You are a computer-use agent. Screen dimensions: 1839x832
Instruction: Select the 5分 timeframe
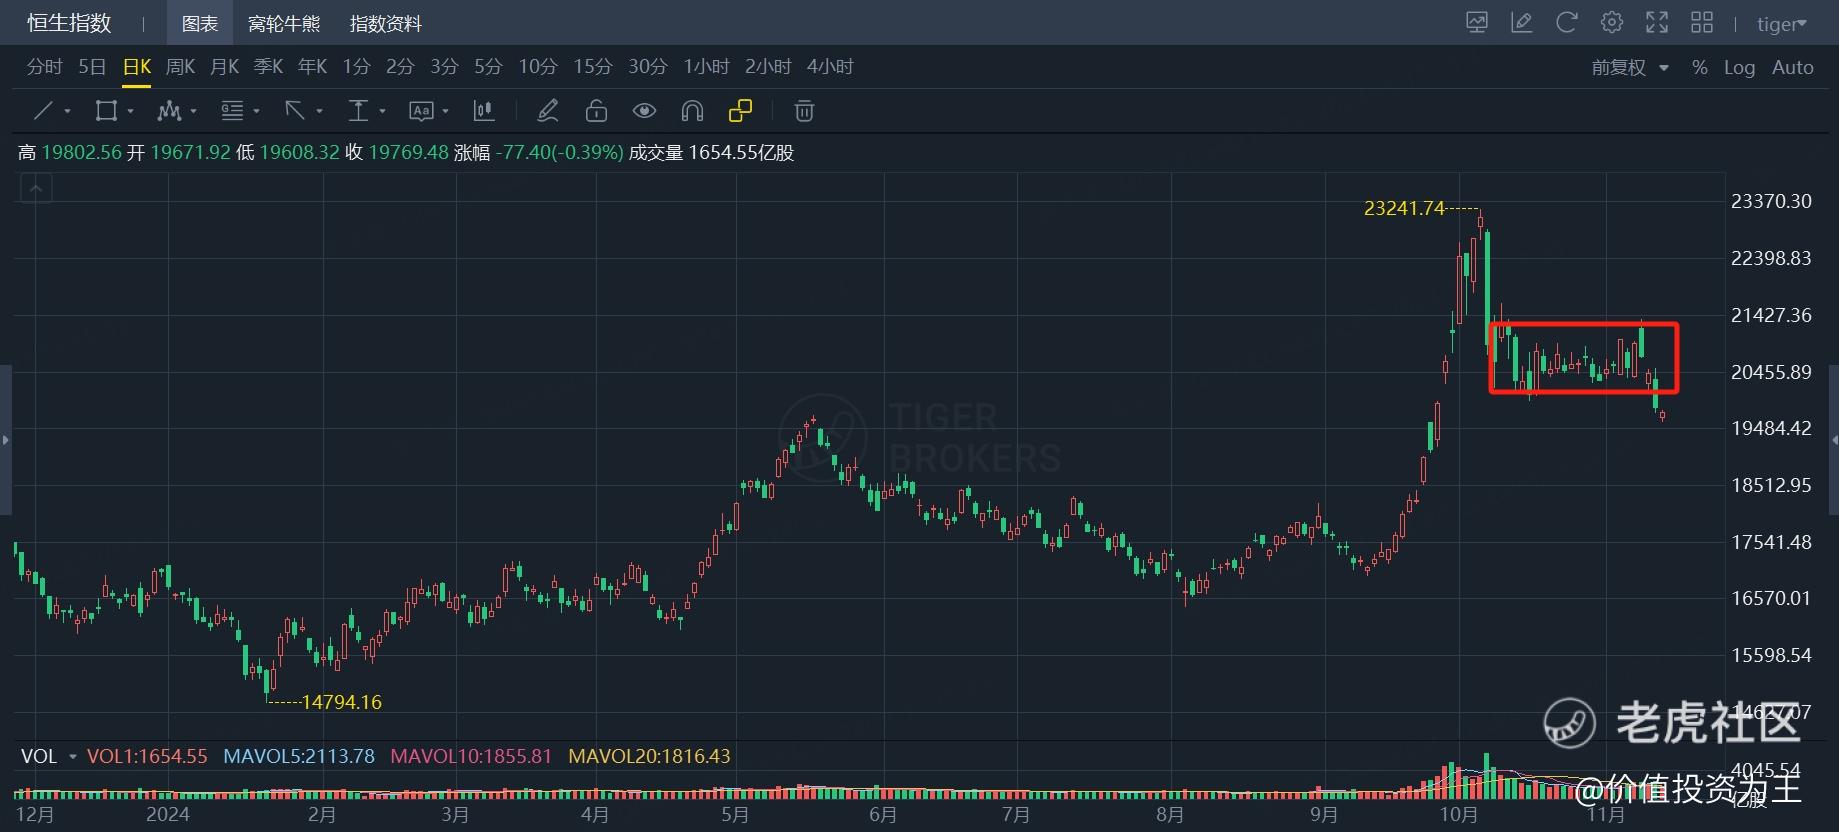488,67
